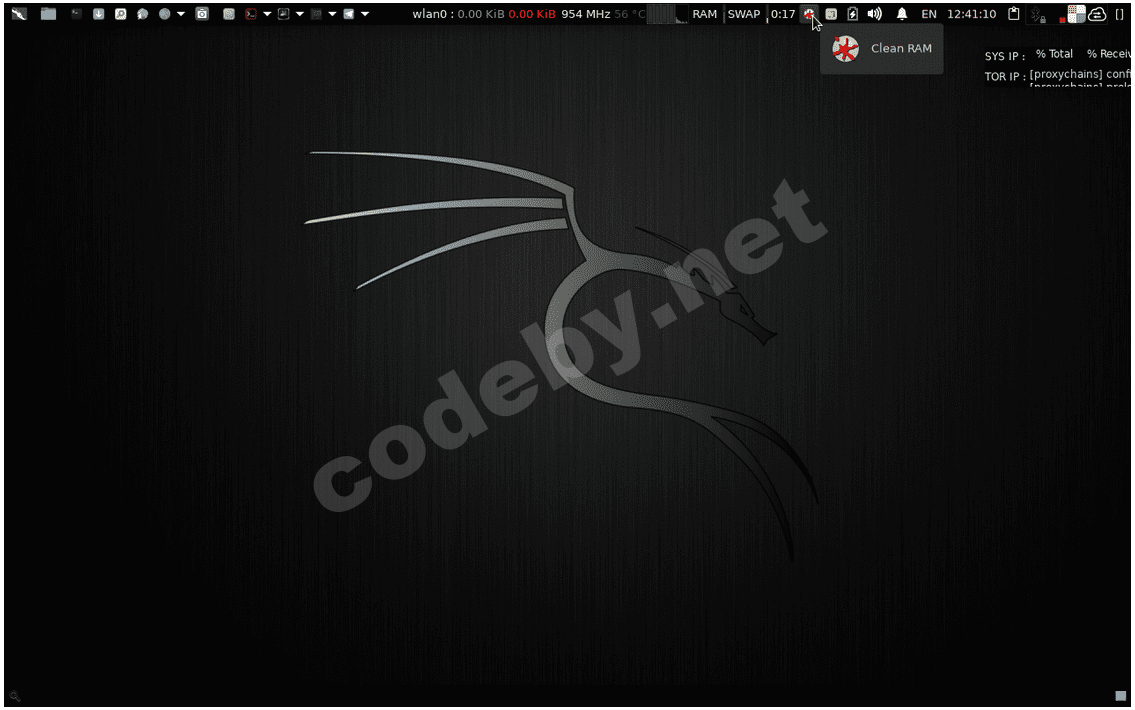1135x710 pixels.
Task: Click the download arrow launcher icon
Action: coord(98,14)
